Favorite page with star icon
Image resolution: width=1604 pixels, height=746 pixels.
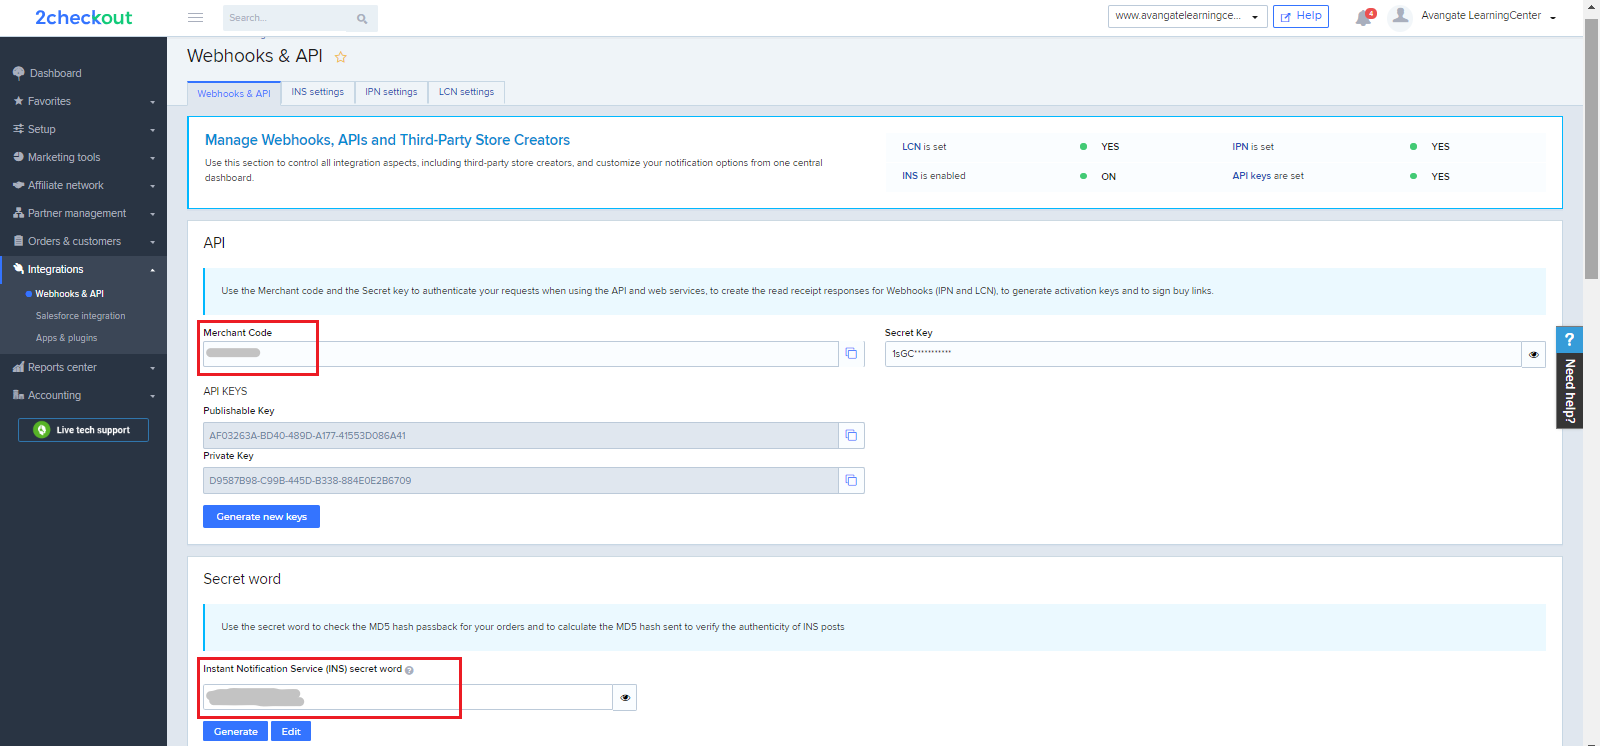point(340,57)
